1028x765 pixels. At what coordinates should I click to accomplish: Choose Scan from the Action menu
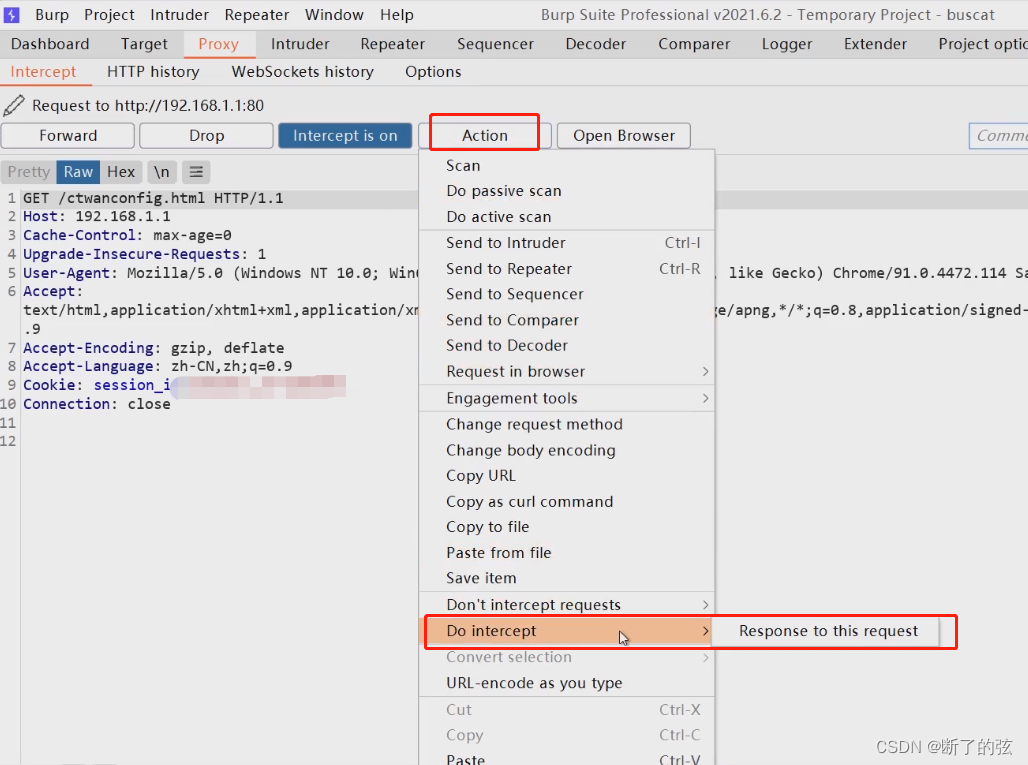click(x=566, y=166)
